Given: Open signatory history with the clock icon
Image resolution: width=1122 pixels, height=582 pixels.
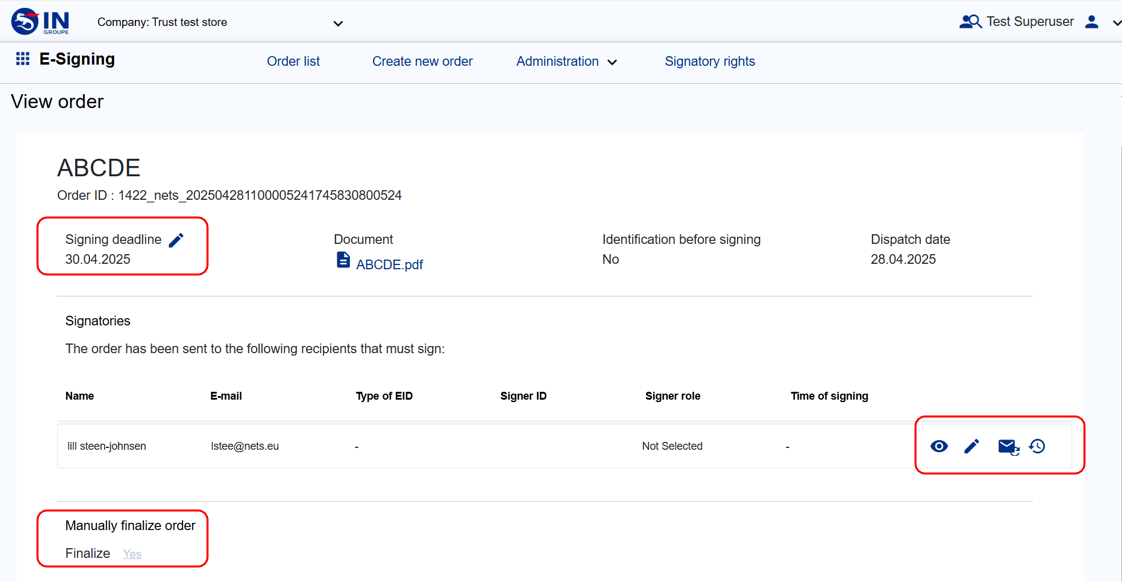Looking at the screenshot, I should pyautogui.click(x=1037, y=446).
